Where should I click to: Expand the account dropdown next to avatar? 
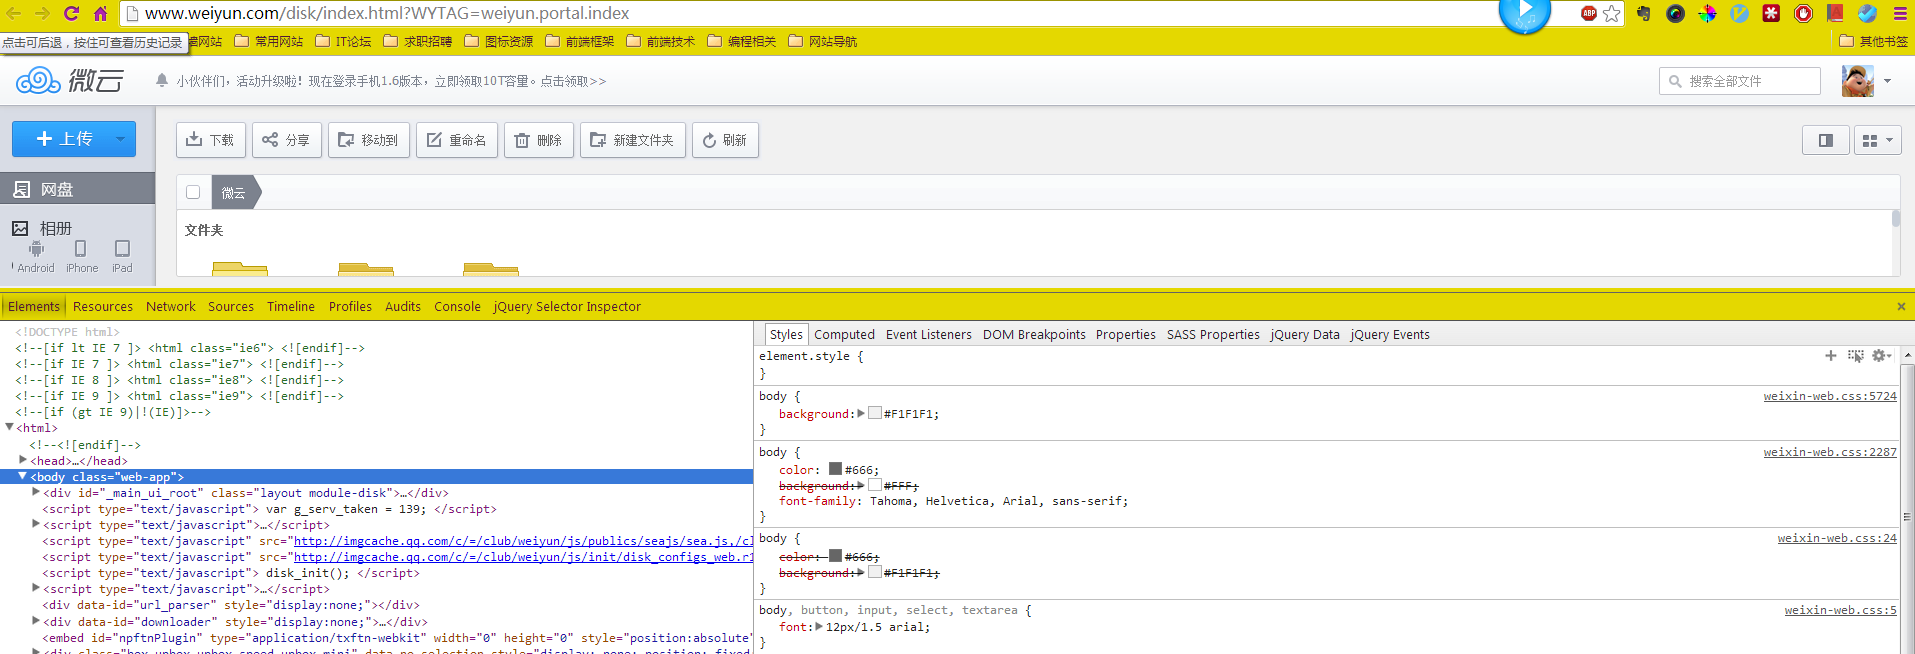coord(1887,81)
